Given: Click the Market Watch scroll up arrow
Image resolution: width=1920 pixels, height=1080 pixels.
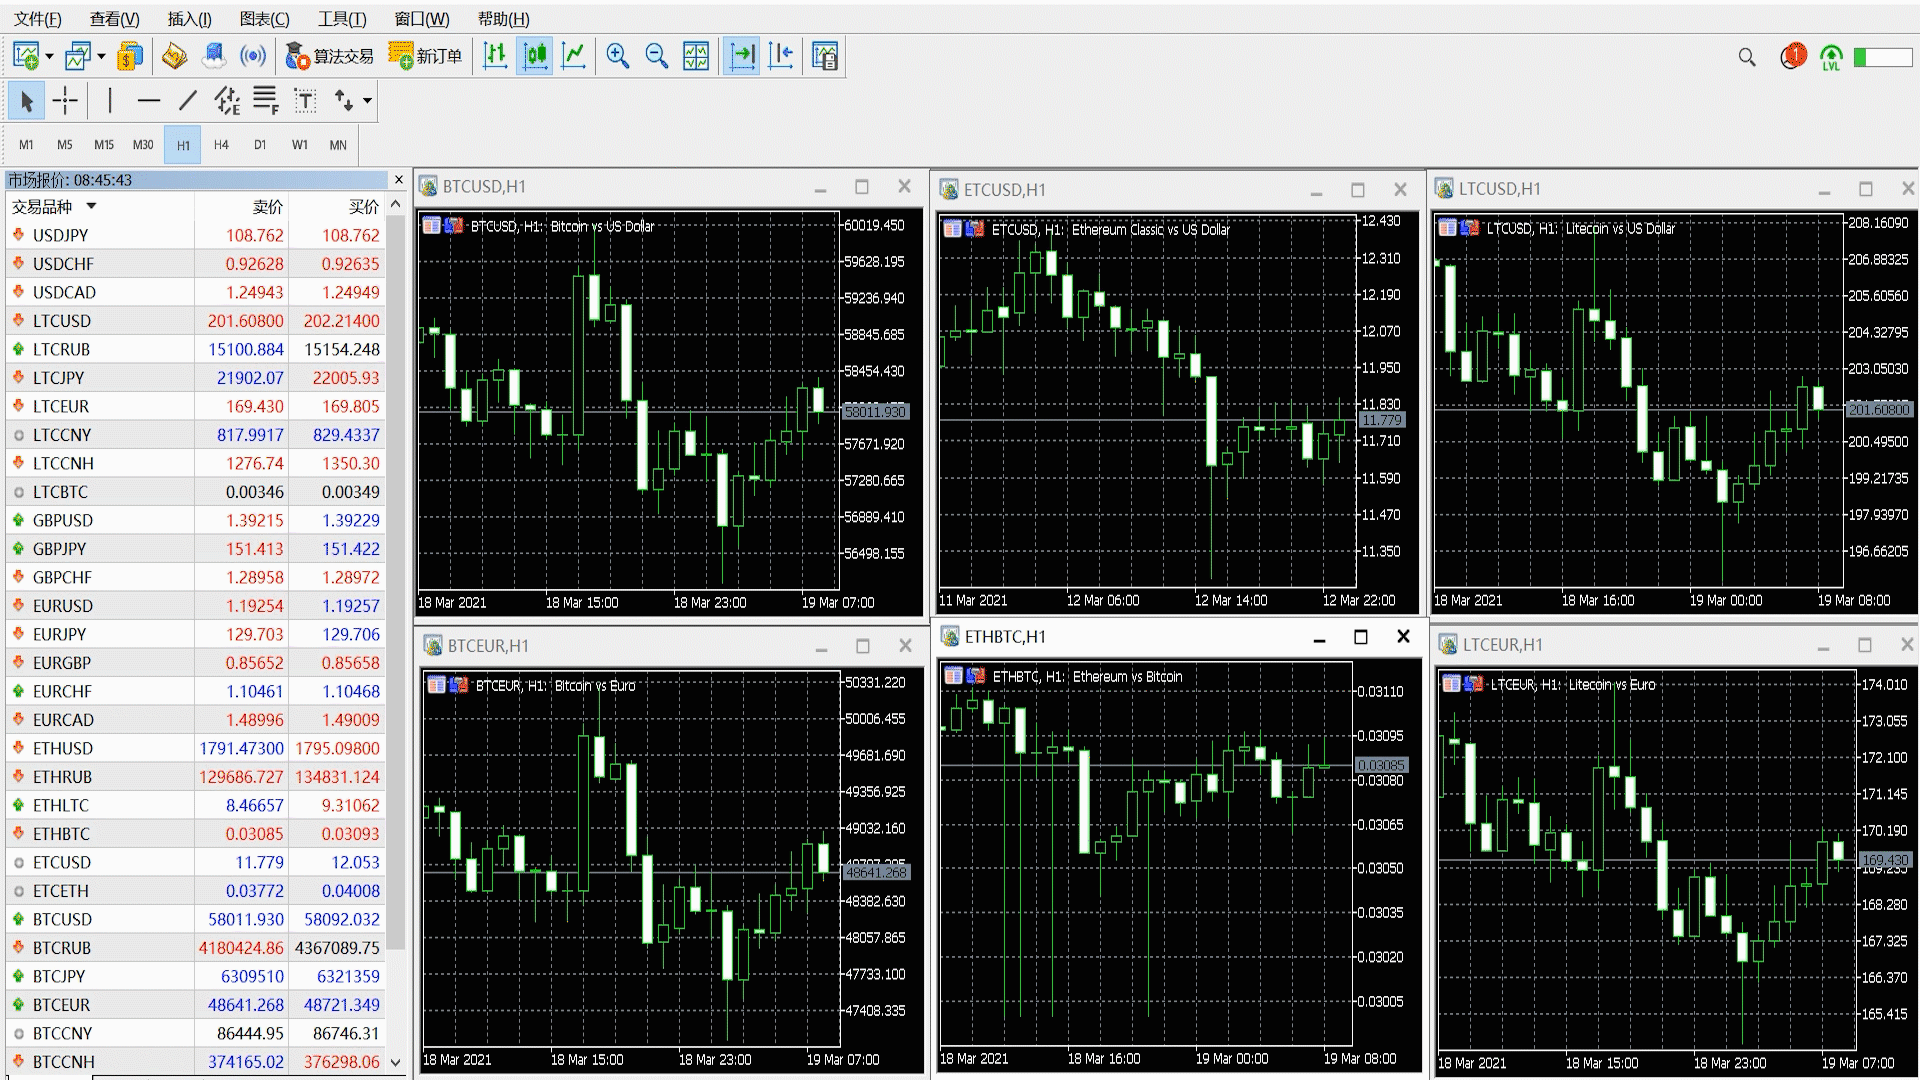Looking at the screenshot, I should click(x=395, y=205).
